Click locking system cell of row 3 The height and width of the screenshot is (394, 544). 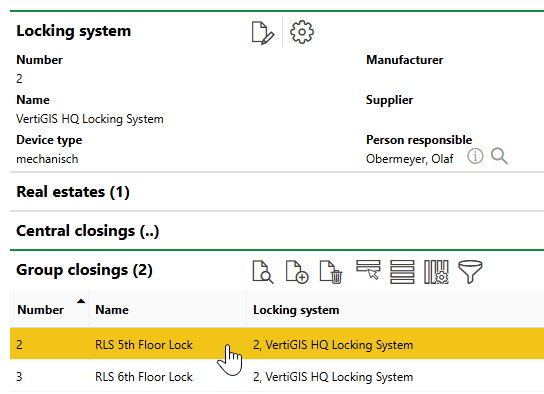pyautogui.click(x=333, y=377)
